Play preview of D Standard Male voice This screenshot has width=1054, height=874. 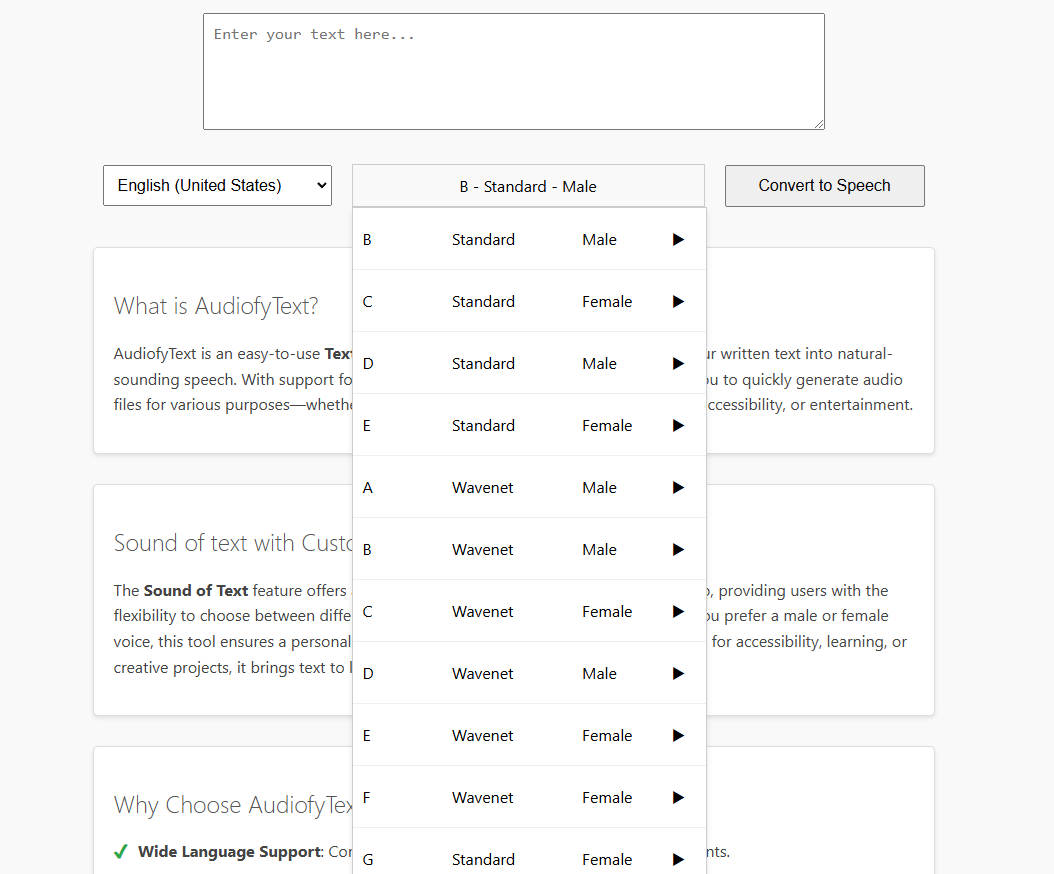(x=678, y=364)
